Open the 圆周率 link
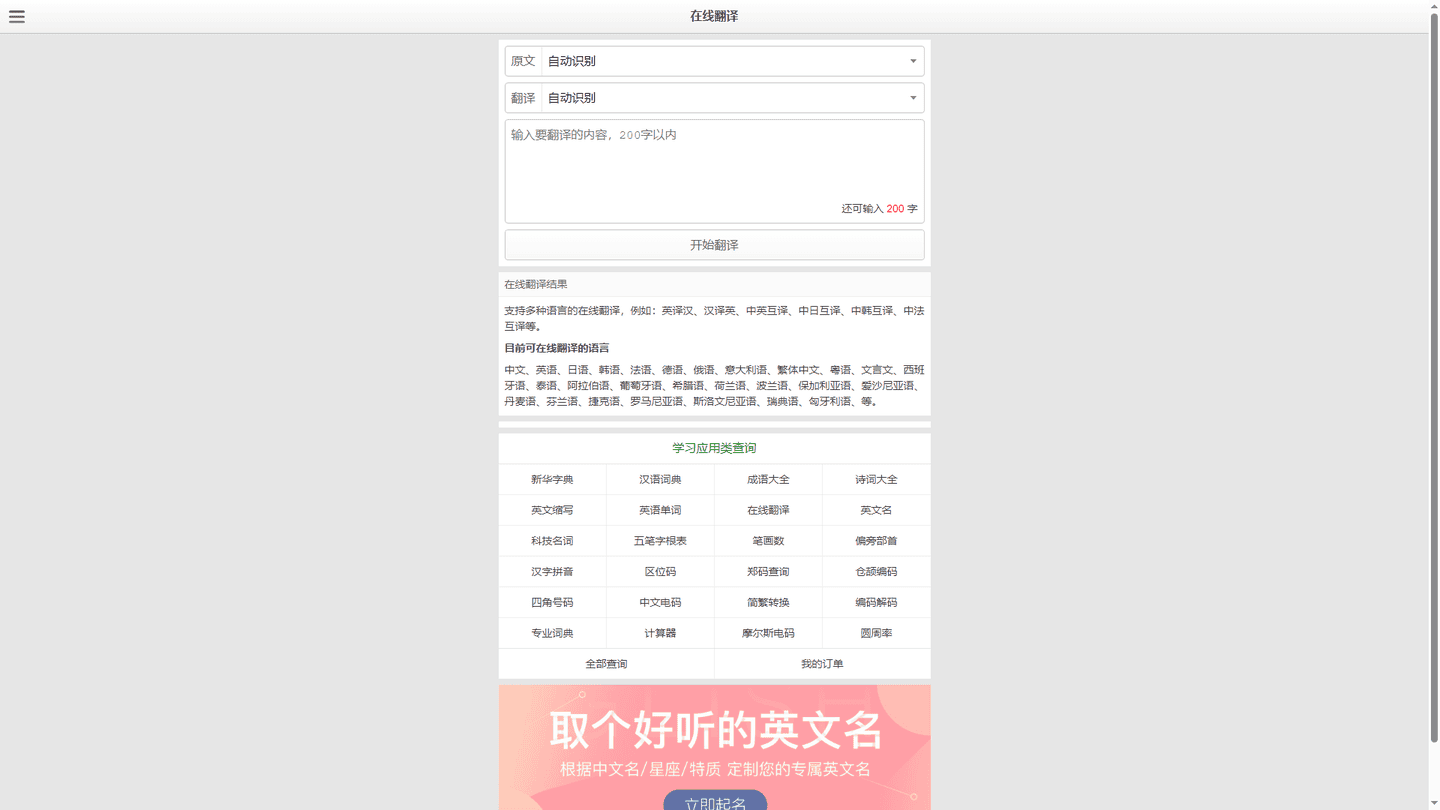This screenshot has height=810, width=1440. tap(876, 633)
